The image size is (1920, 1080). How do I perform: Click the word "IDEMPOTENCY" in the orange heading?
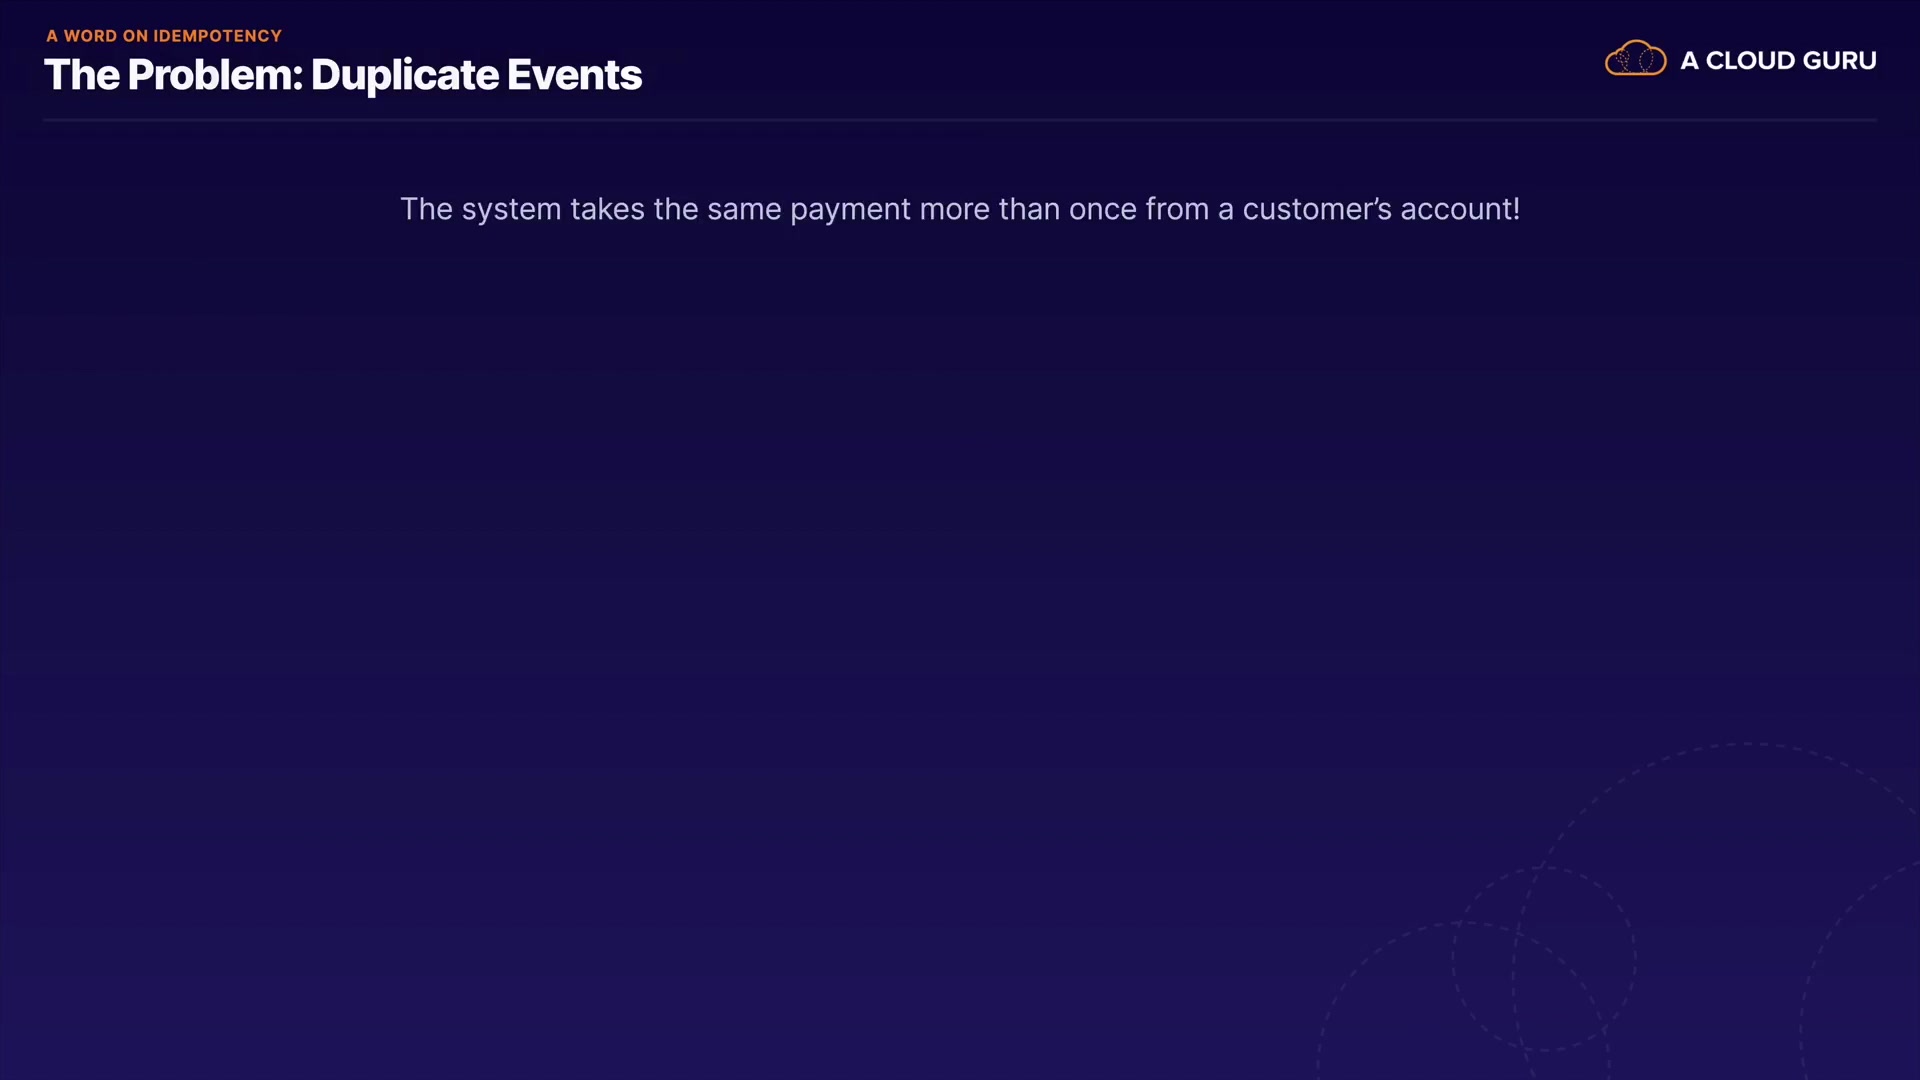217,36
